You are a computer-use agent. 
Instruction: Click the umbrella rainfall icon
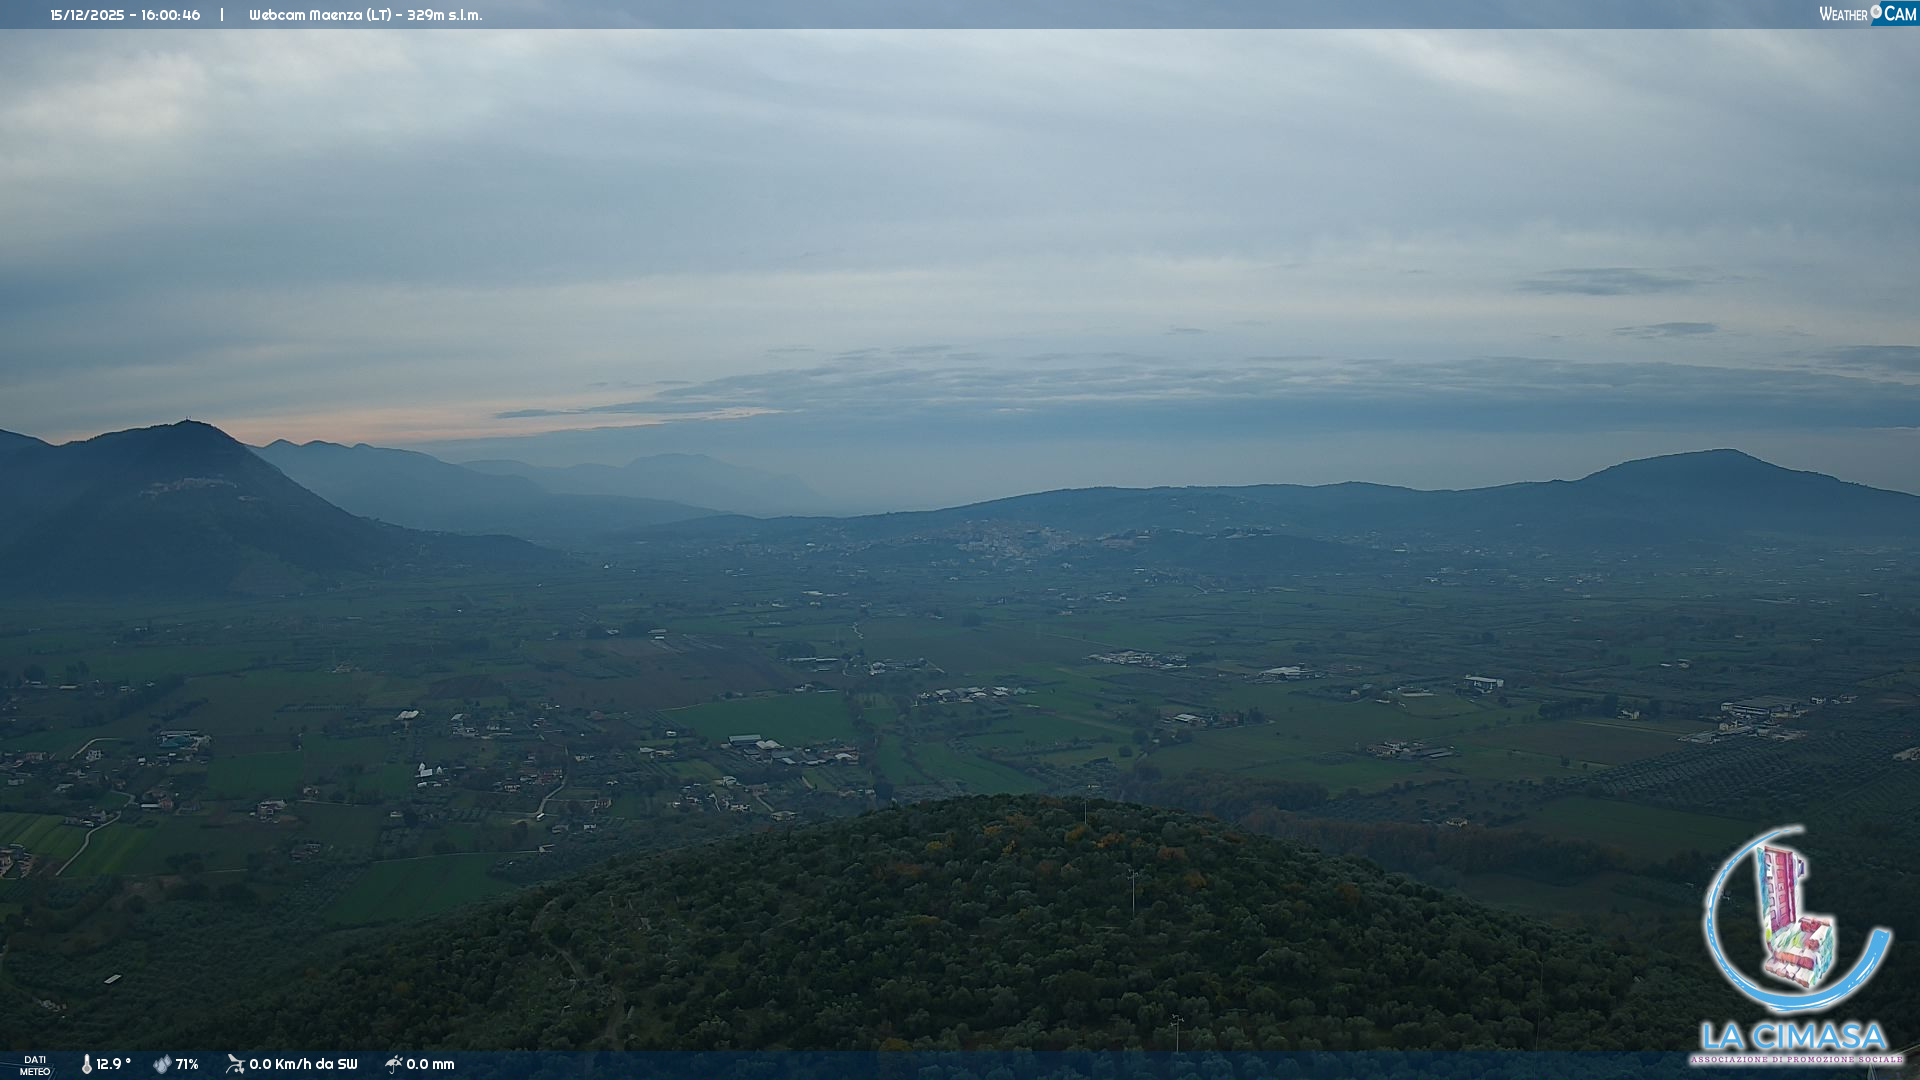[394, 1064]
